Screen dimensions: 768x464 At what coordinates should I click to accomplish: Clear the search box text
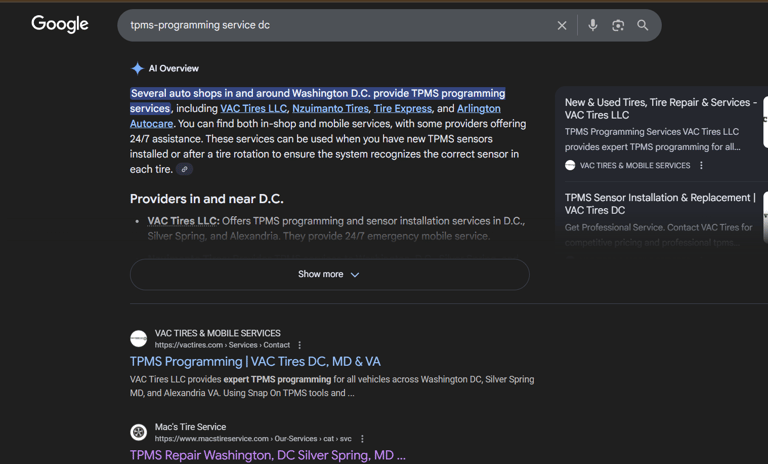[562, 25]
